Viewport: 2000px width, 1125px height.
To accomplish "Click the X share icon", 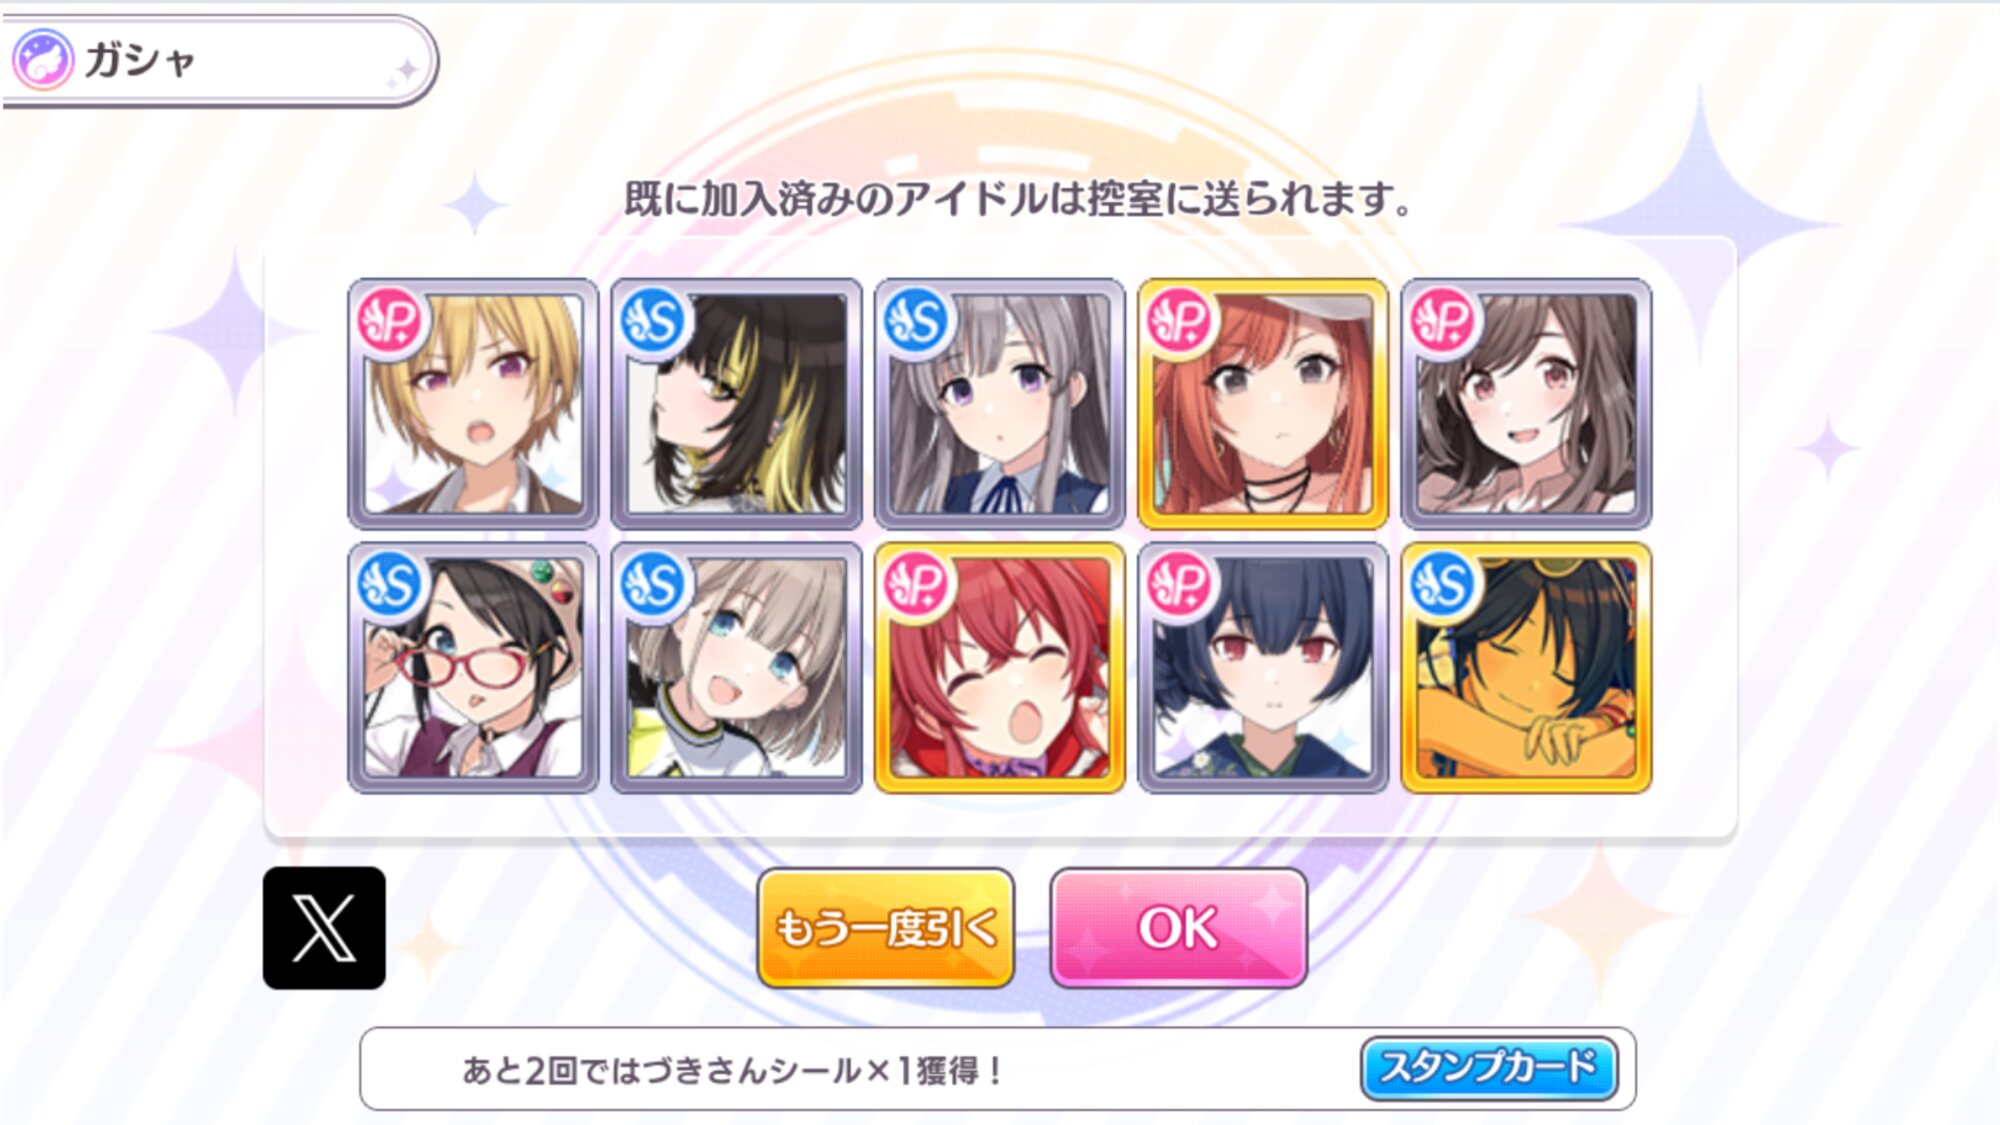I will [x=324, y=928].
